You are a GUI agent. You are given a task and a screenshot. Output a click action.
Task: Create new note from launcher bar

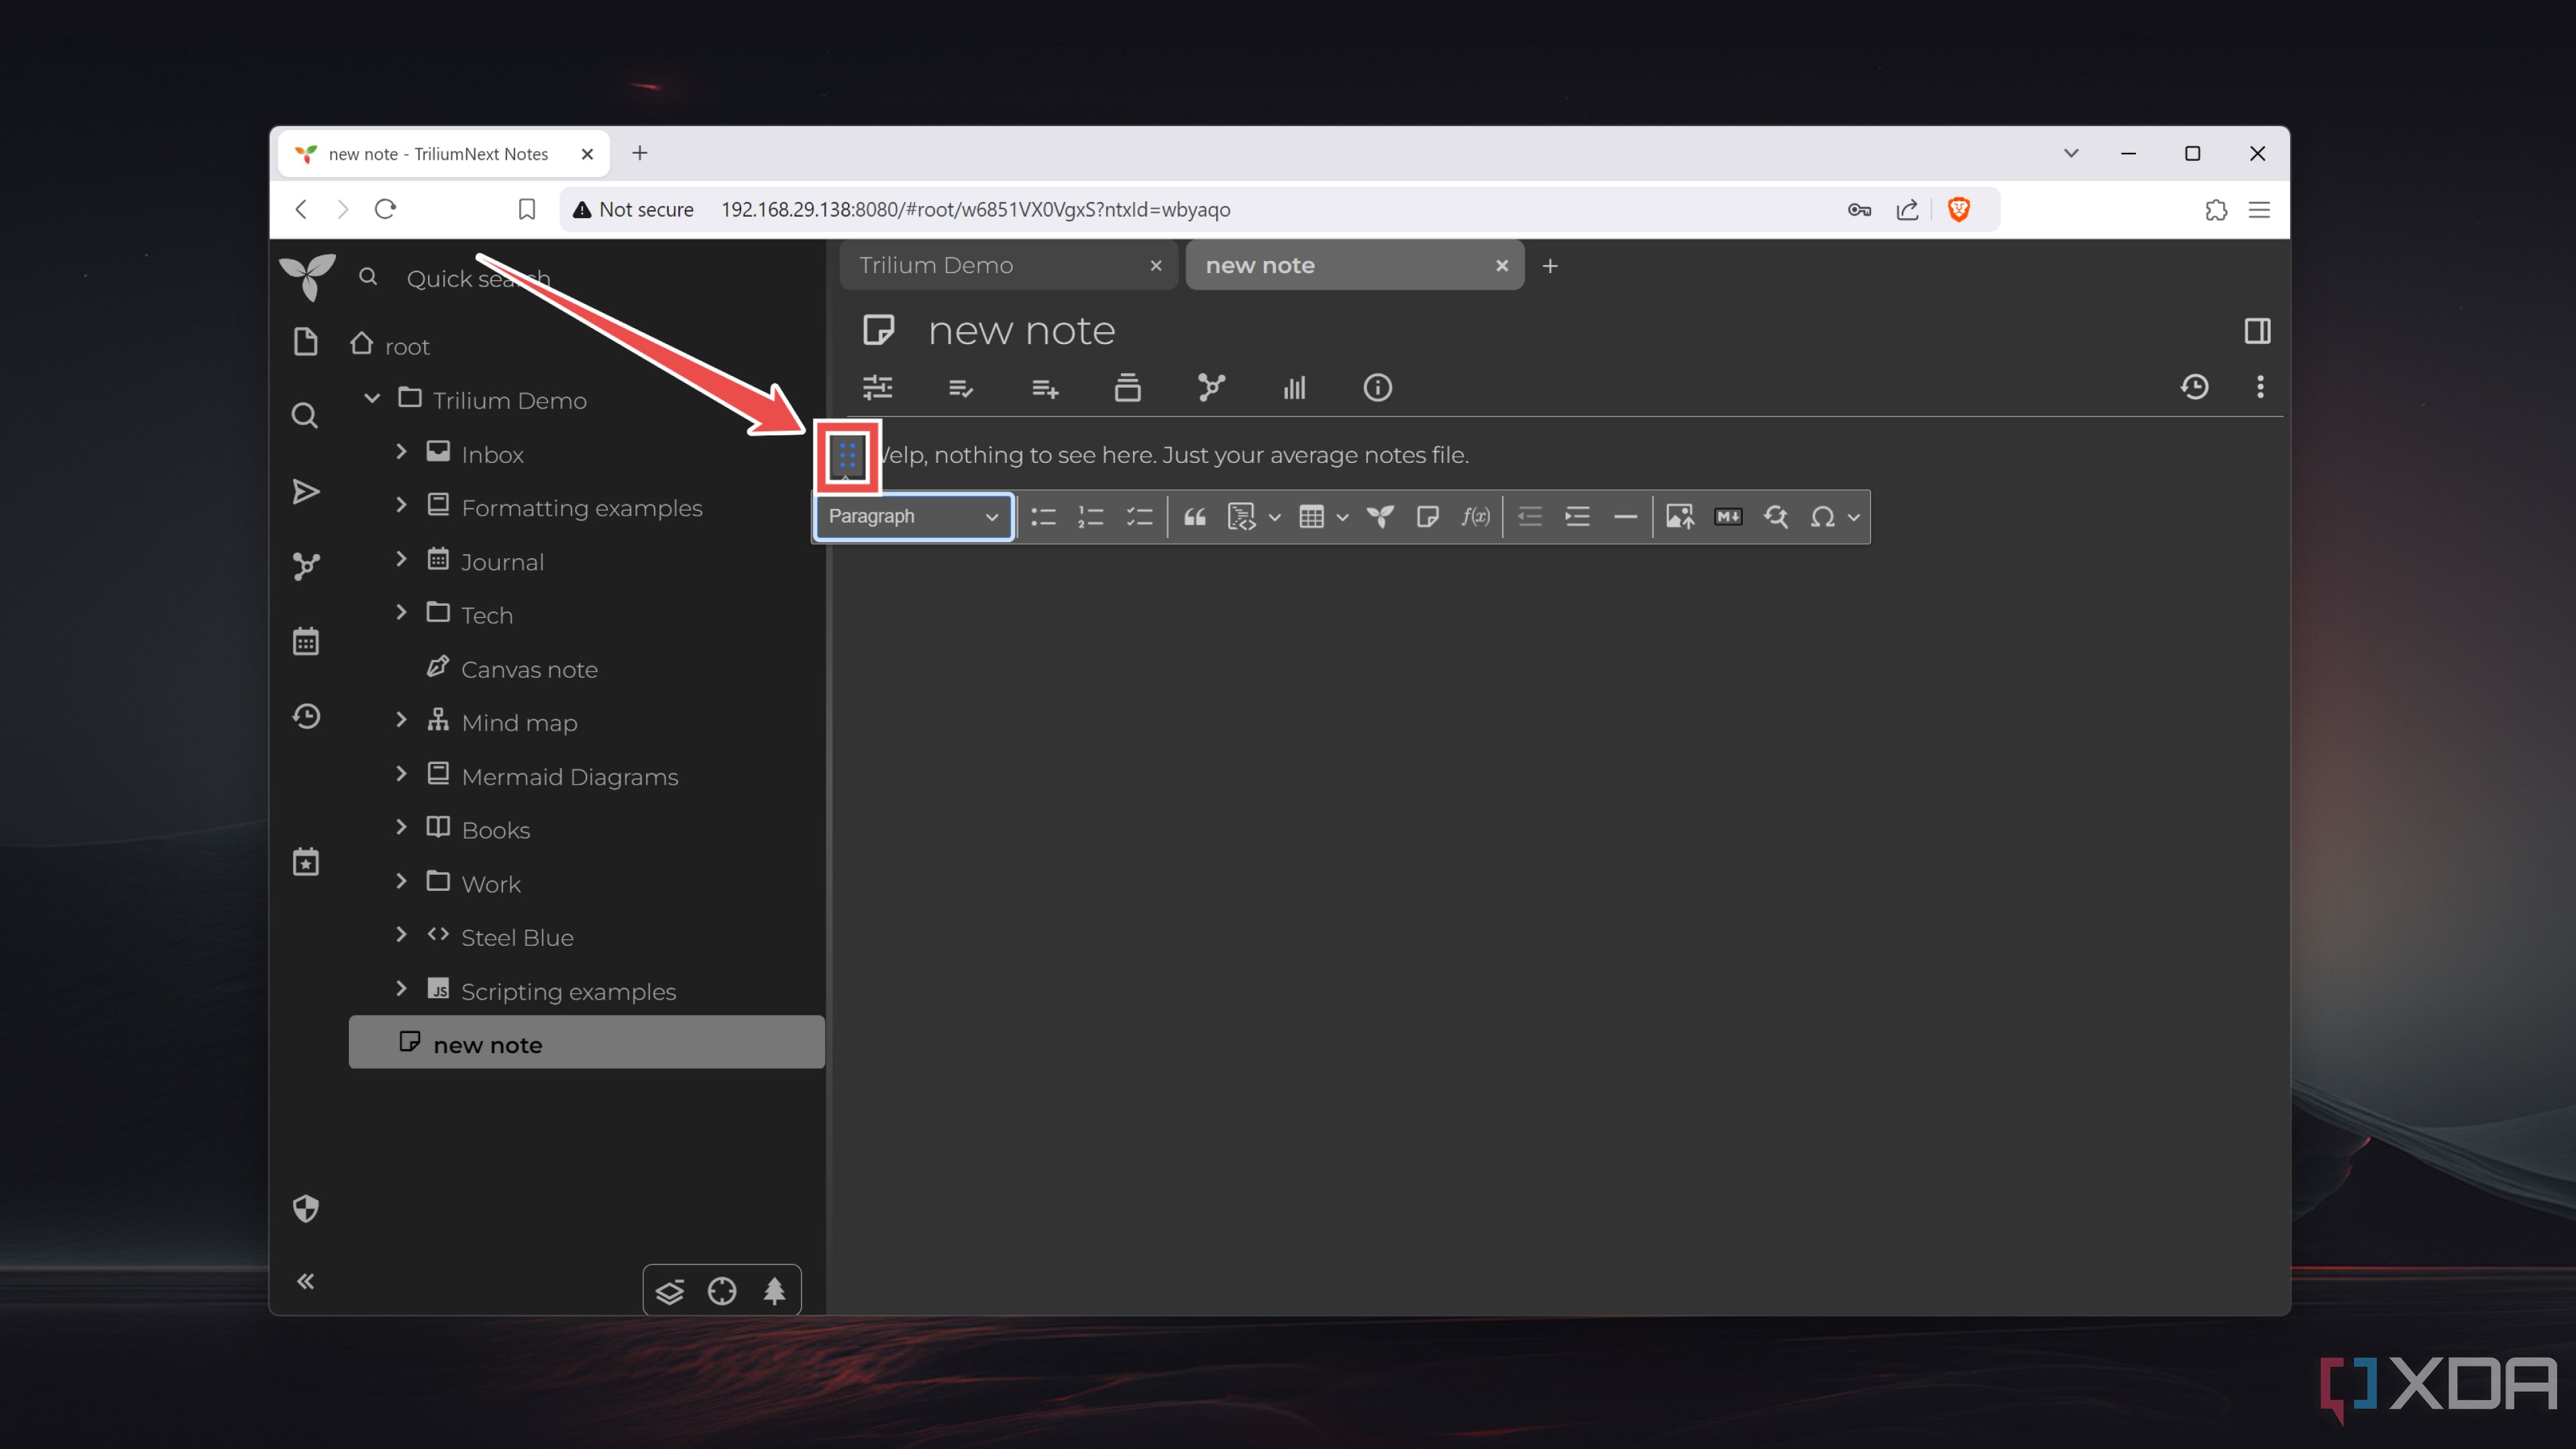tap(306, 342)
